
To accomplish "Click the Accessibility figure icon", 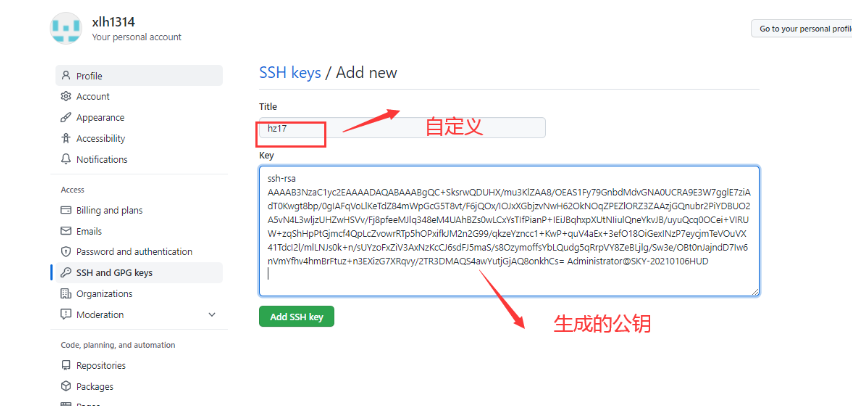I will pyautogui.click(x=66, y=139).
